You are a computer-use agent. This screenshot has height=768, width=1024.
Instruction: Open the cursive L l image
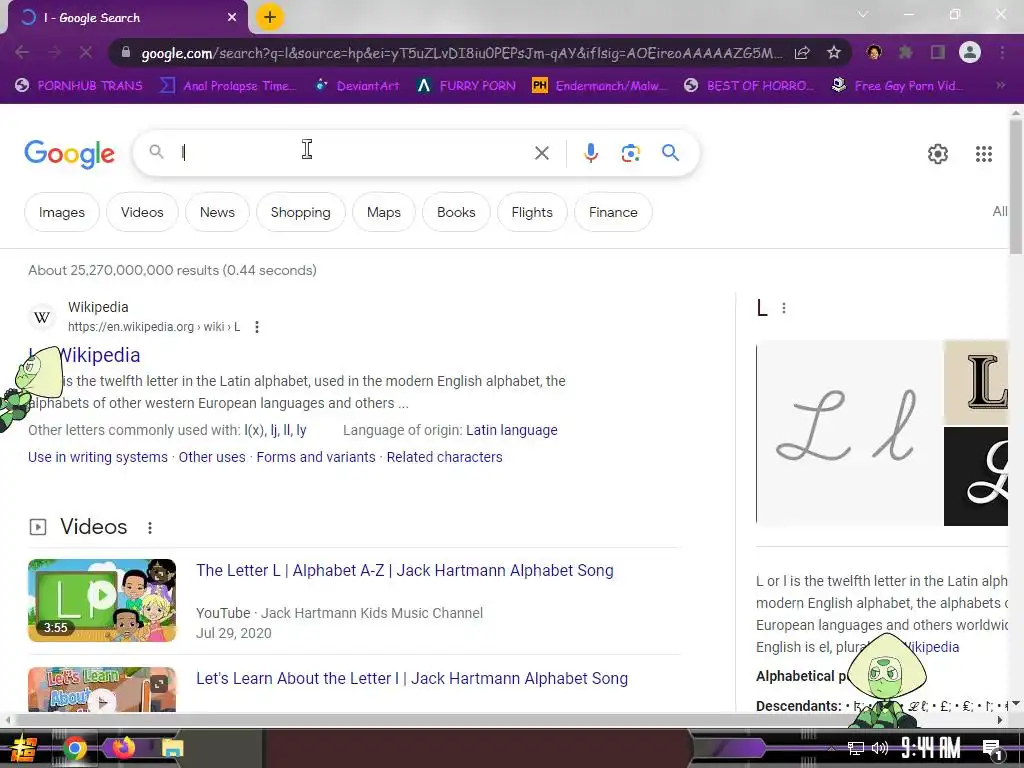[849, 432]
